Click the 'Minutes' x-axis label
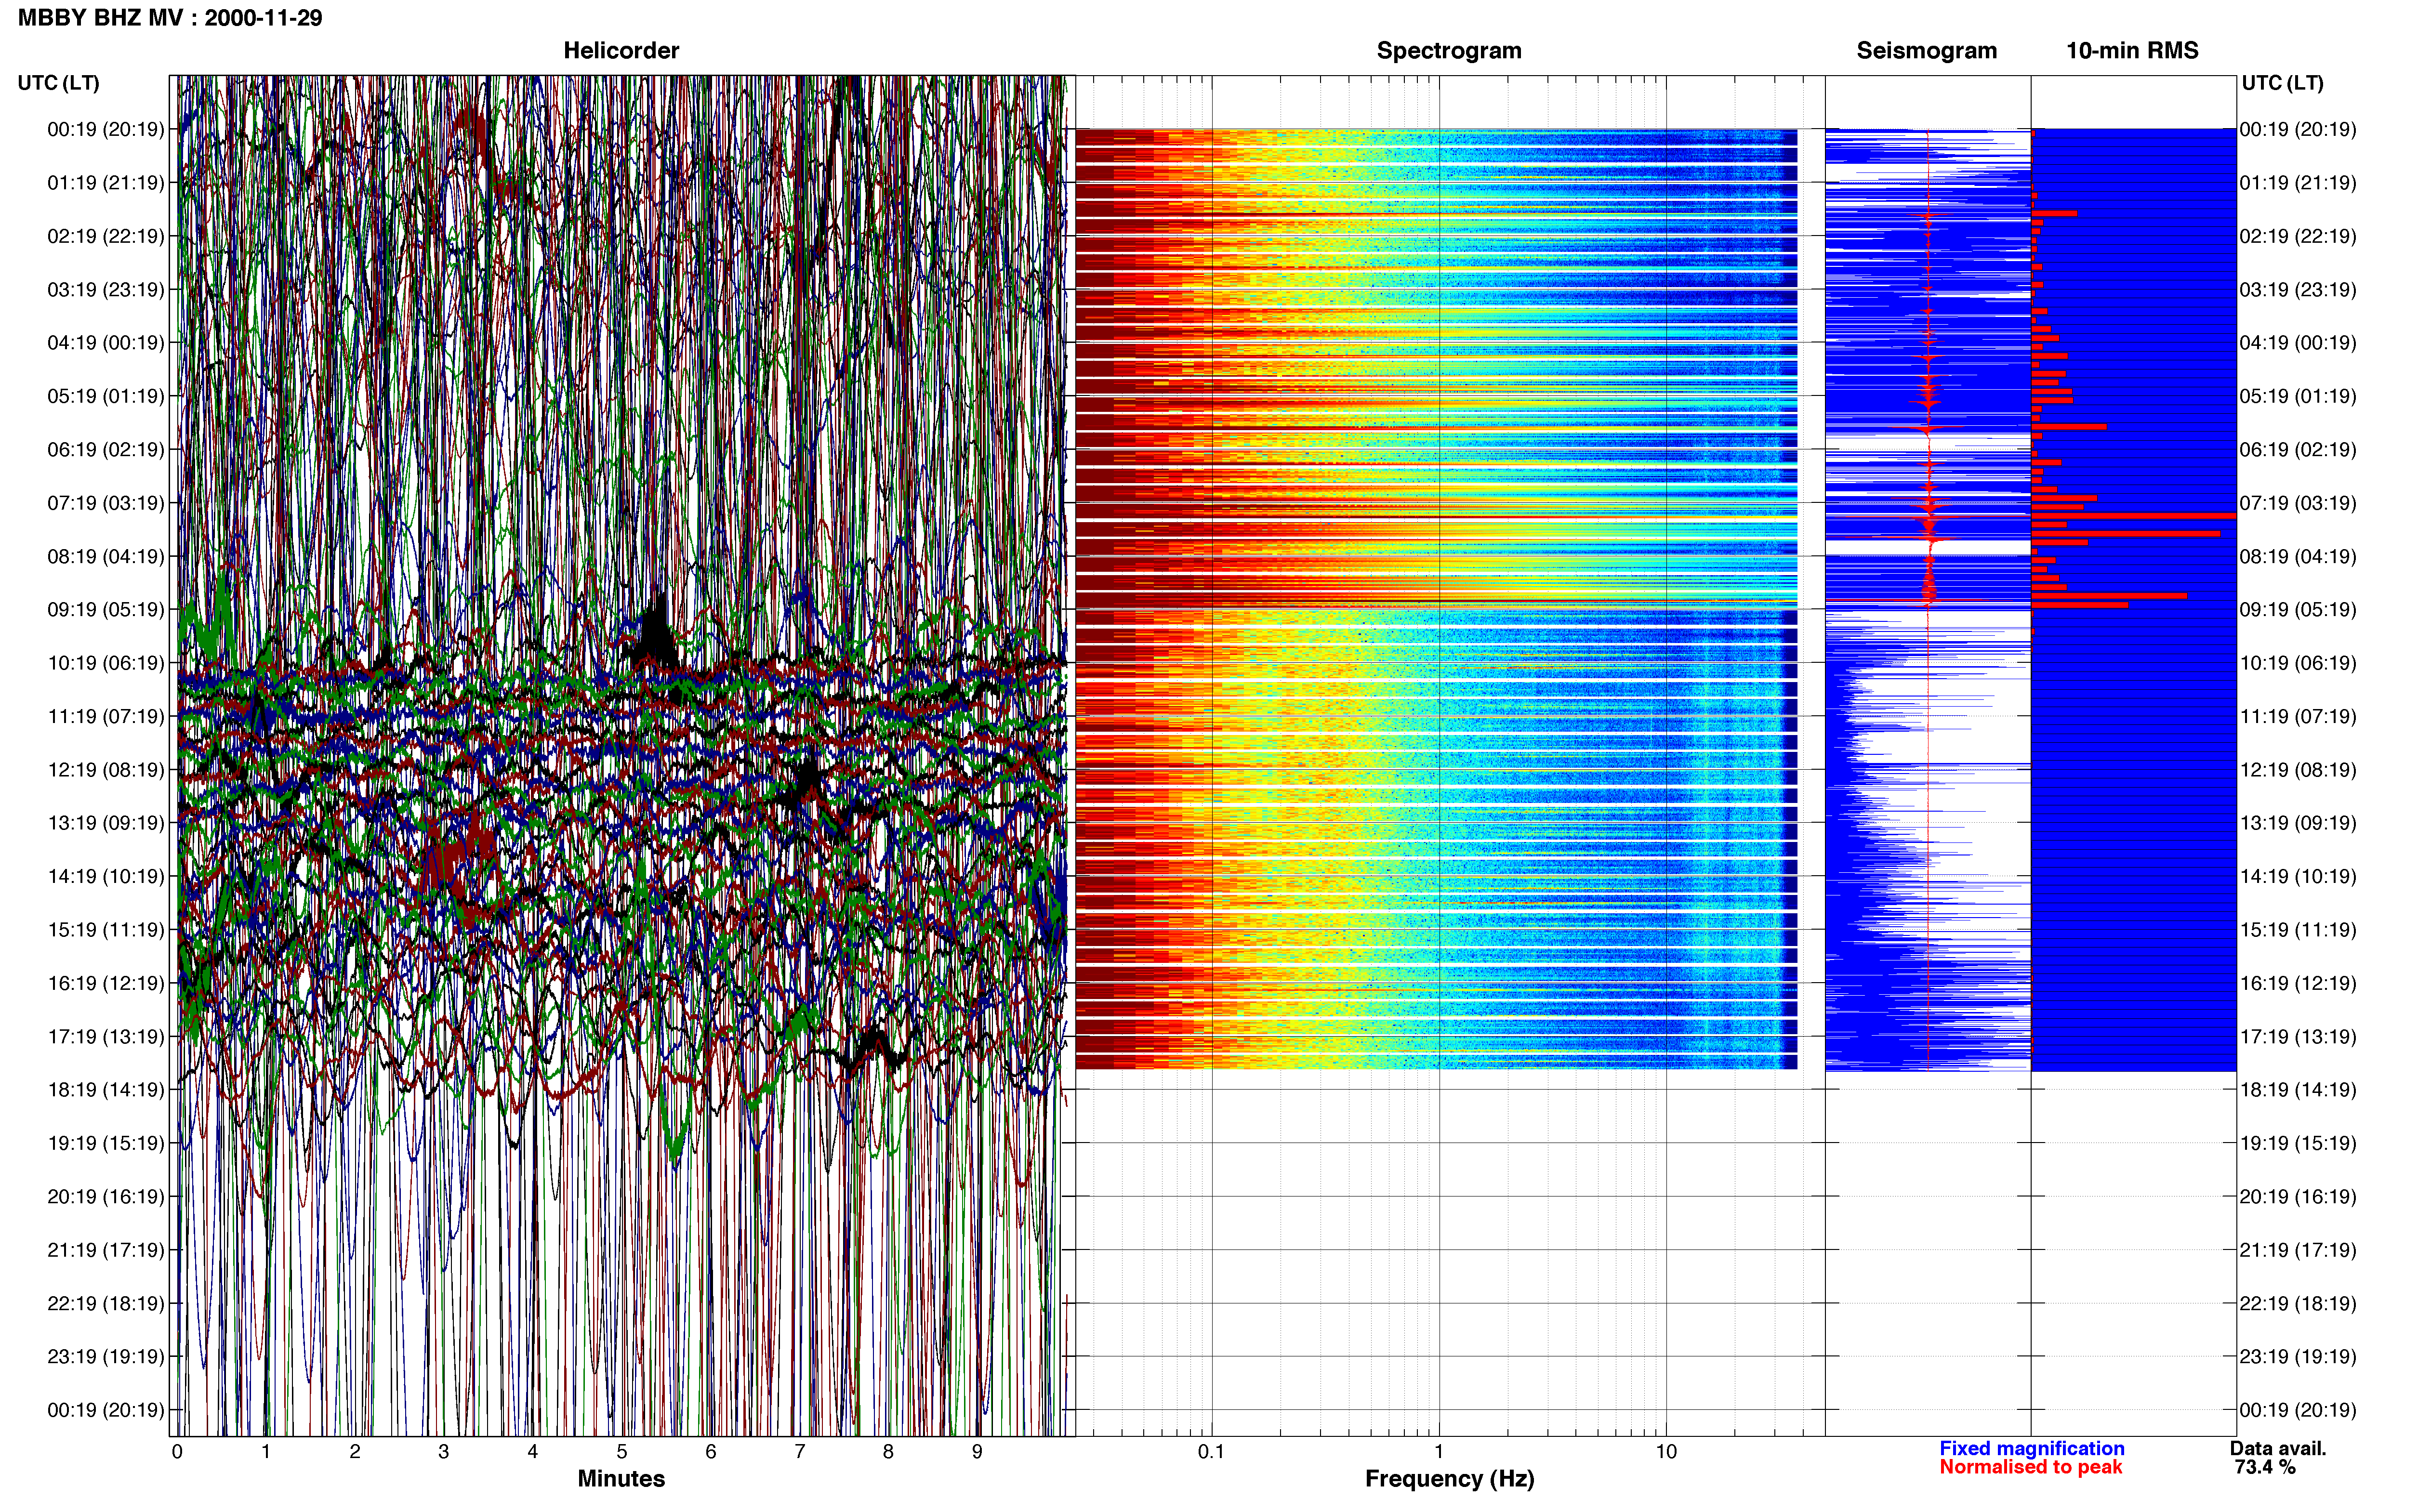This screenshot has height=1512, width=2418. tap(621, 1479)
